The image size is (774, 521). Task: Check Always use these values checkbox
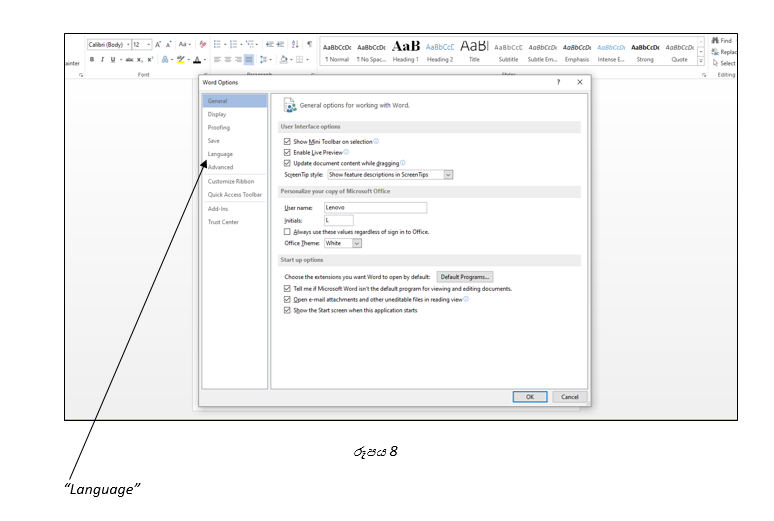coord(287,232)
